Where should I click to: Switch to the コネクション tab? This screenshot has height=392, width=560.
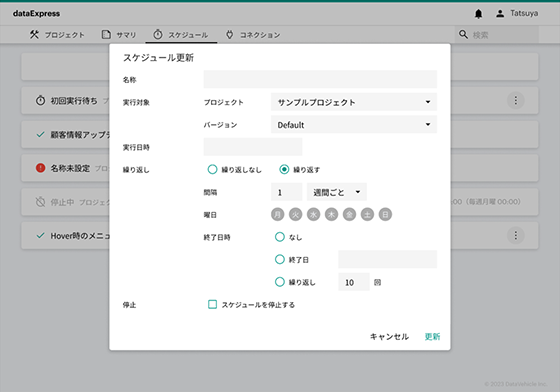253,35
